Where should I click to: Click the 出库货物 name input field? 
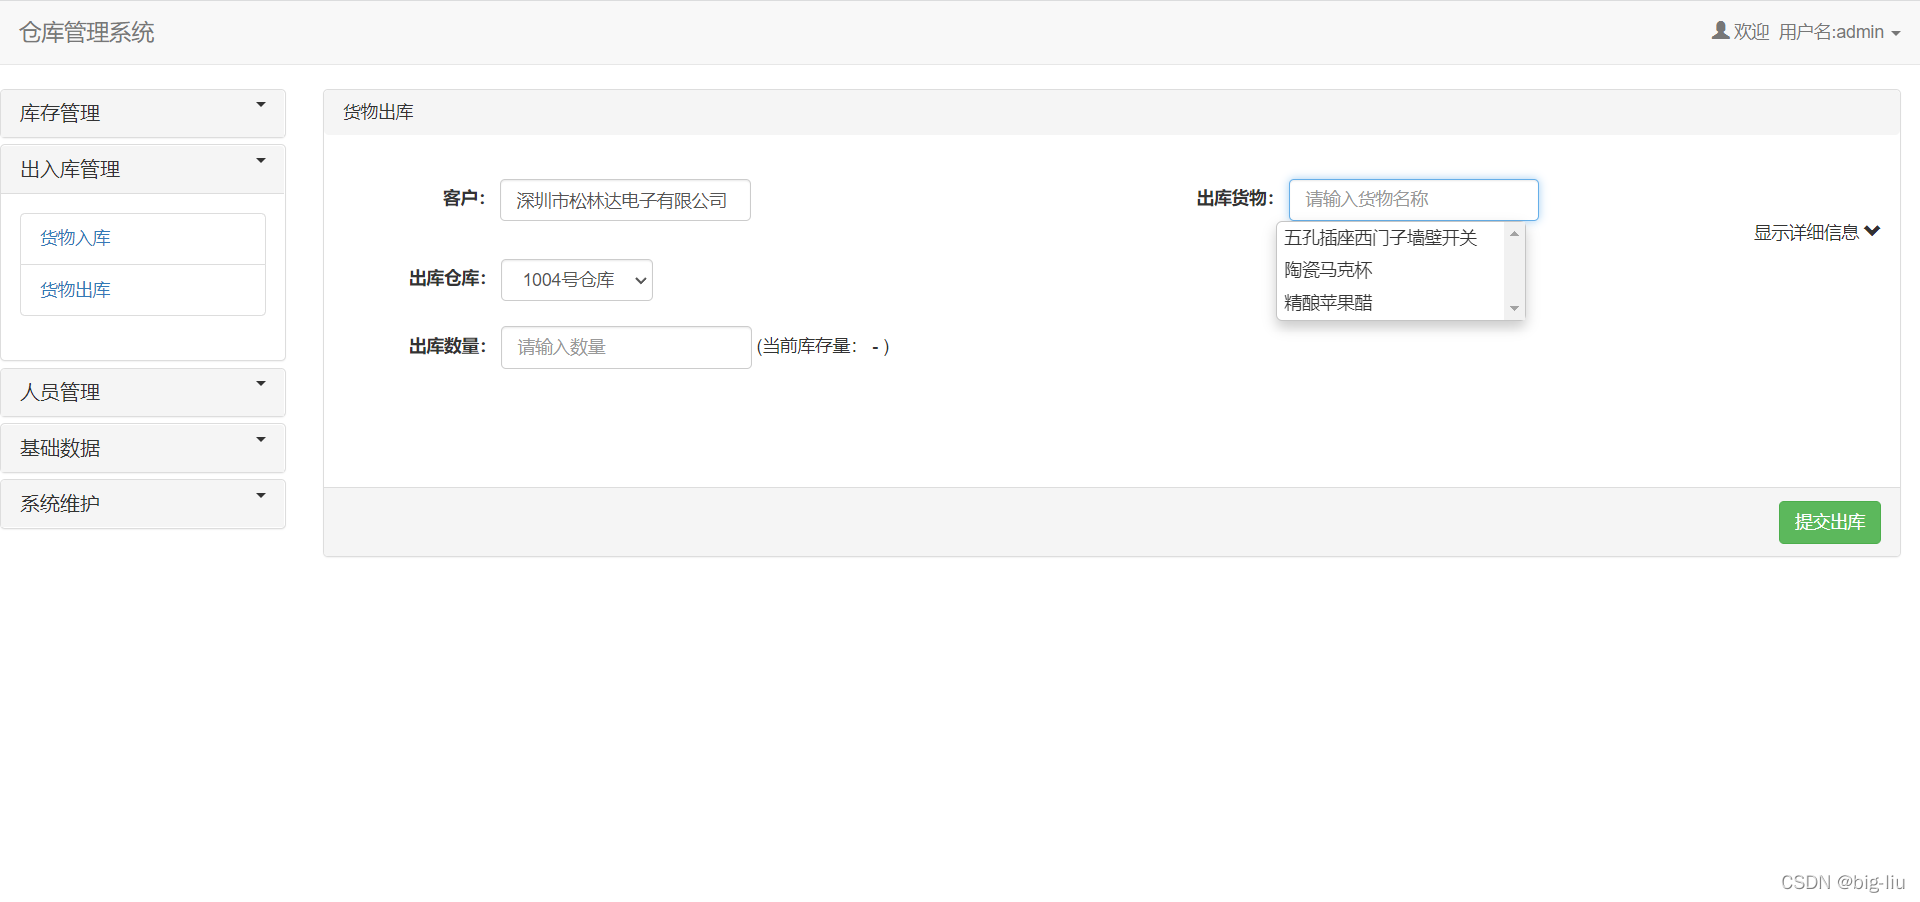pos(1413,200)
